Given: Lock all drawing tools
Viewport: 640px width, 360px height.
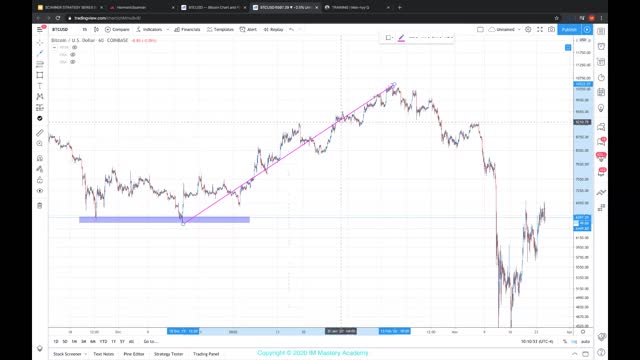Looking at the screenshot, I should pyautogui.click(x=40, y=180).
